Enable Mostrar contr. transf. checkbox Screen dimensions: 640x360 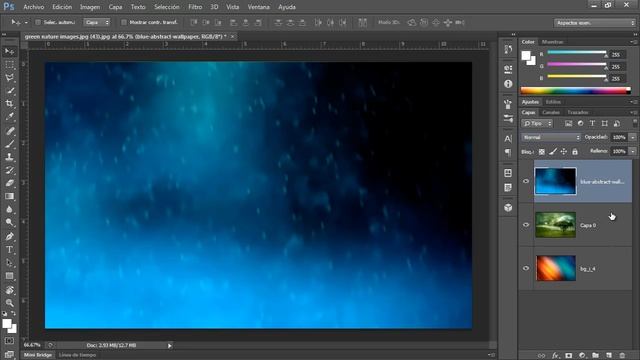tap(124, 22)
